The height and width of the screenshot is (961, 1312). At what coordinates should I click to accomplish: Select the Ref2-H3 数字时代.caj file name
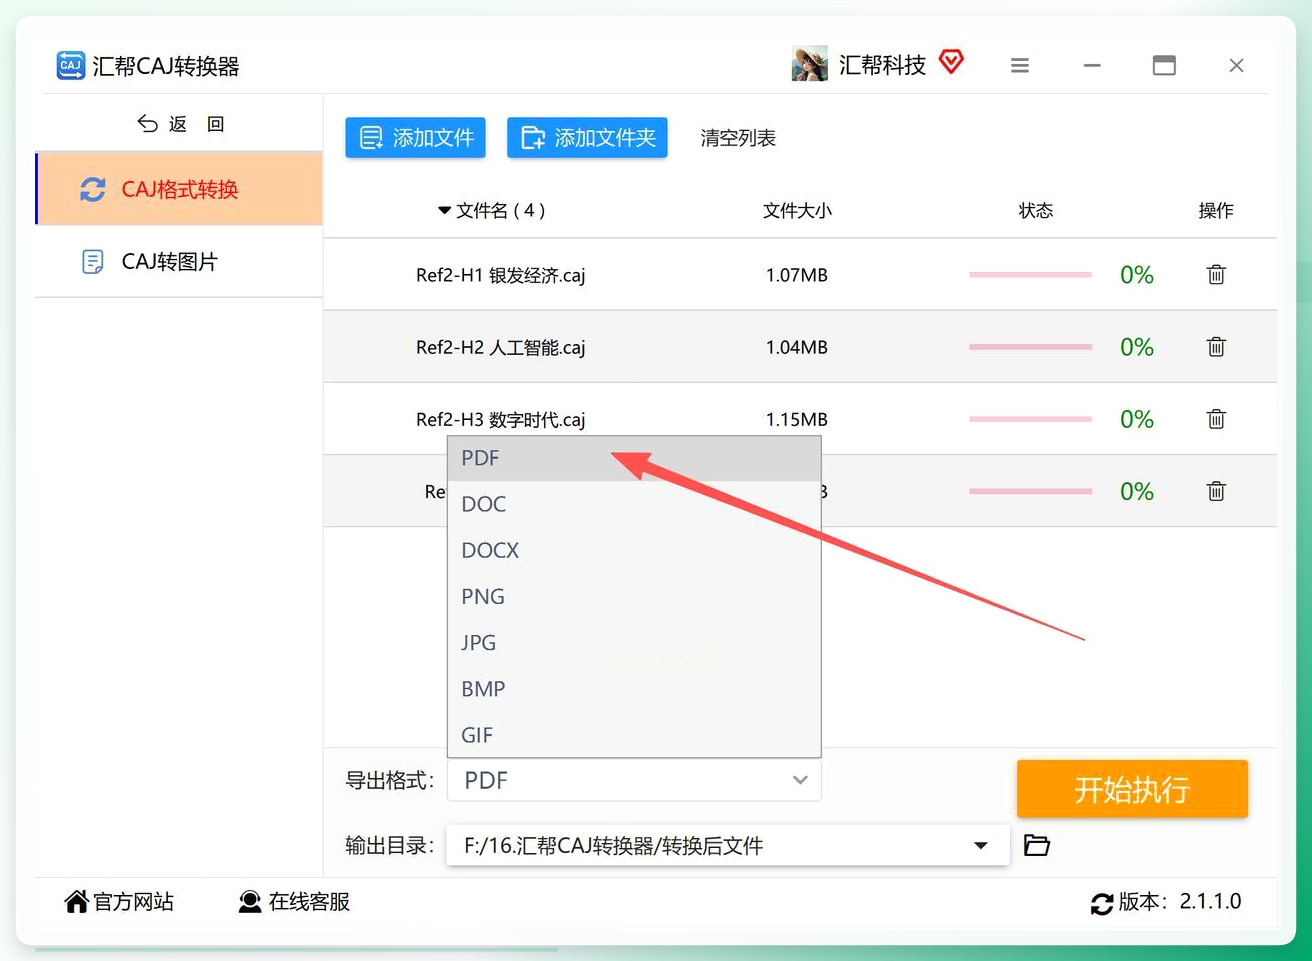(x=500, y=419)
